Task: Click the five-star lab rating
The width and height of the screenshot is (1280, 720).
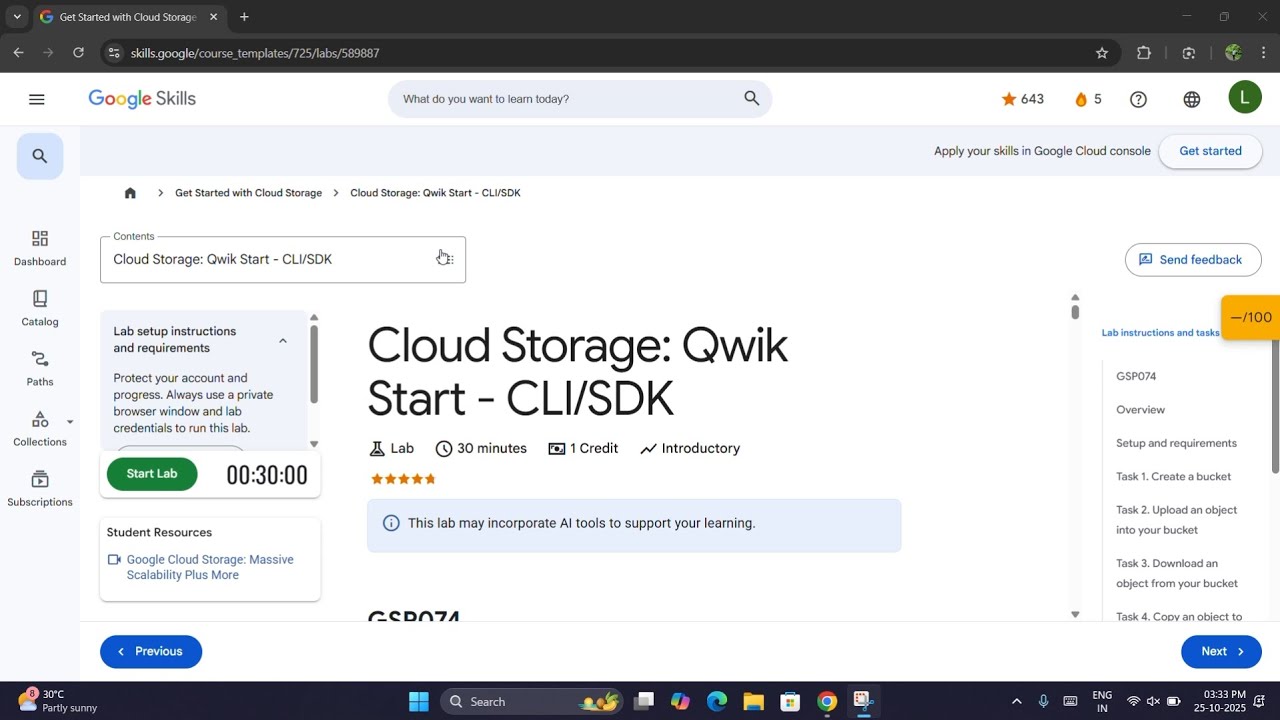Action: (x=403, y=479)
